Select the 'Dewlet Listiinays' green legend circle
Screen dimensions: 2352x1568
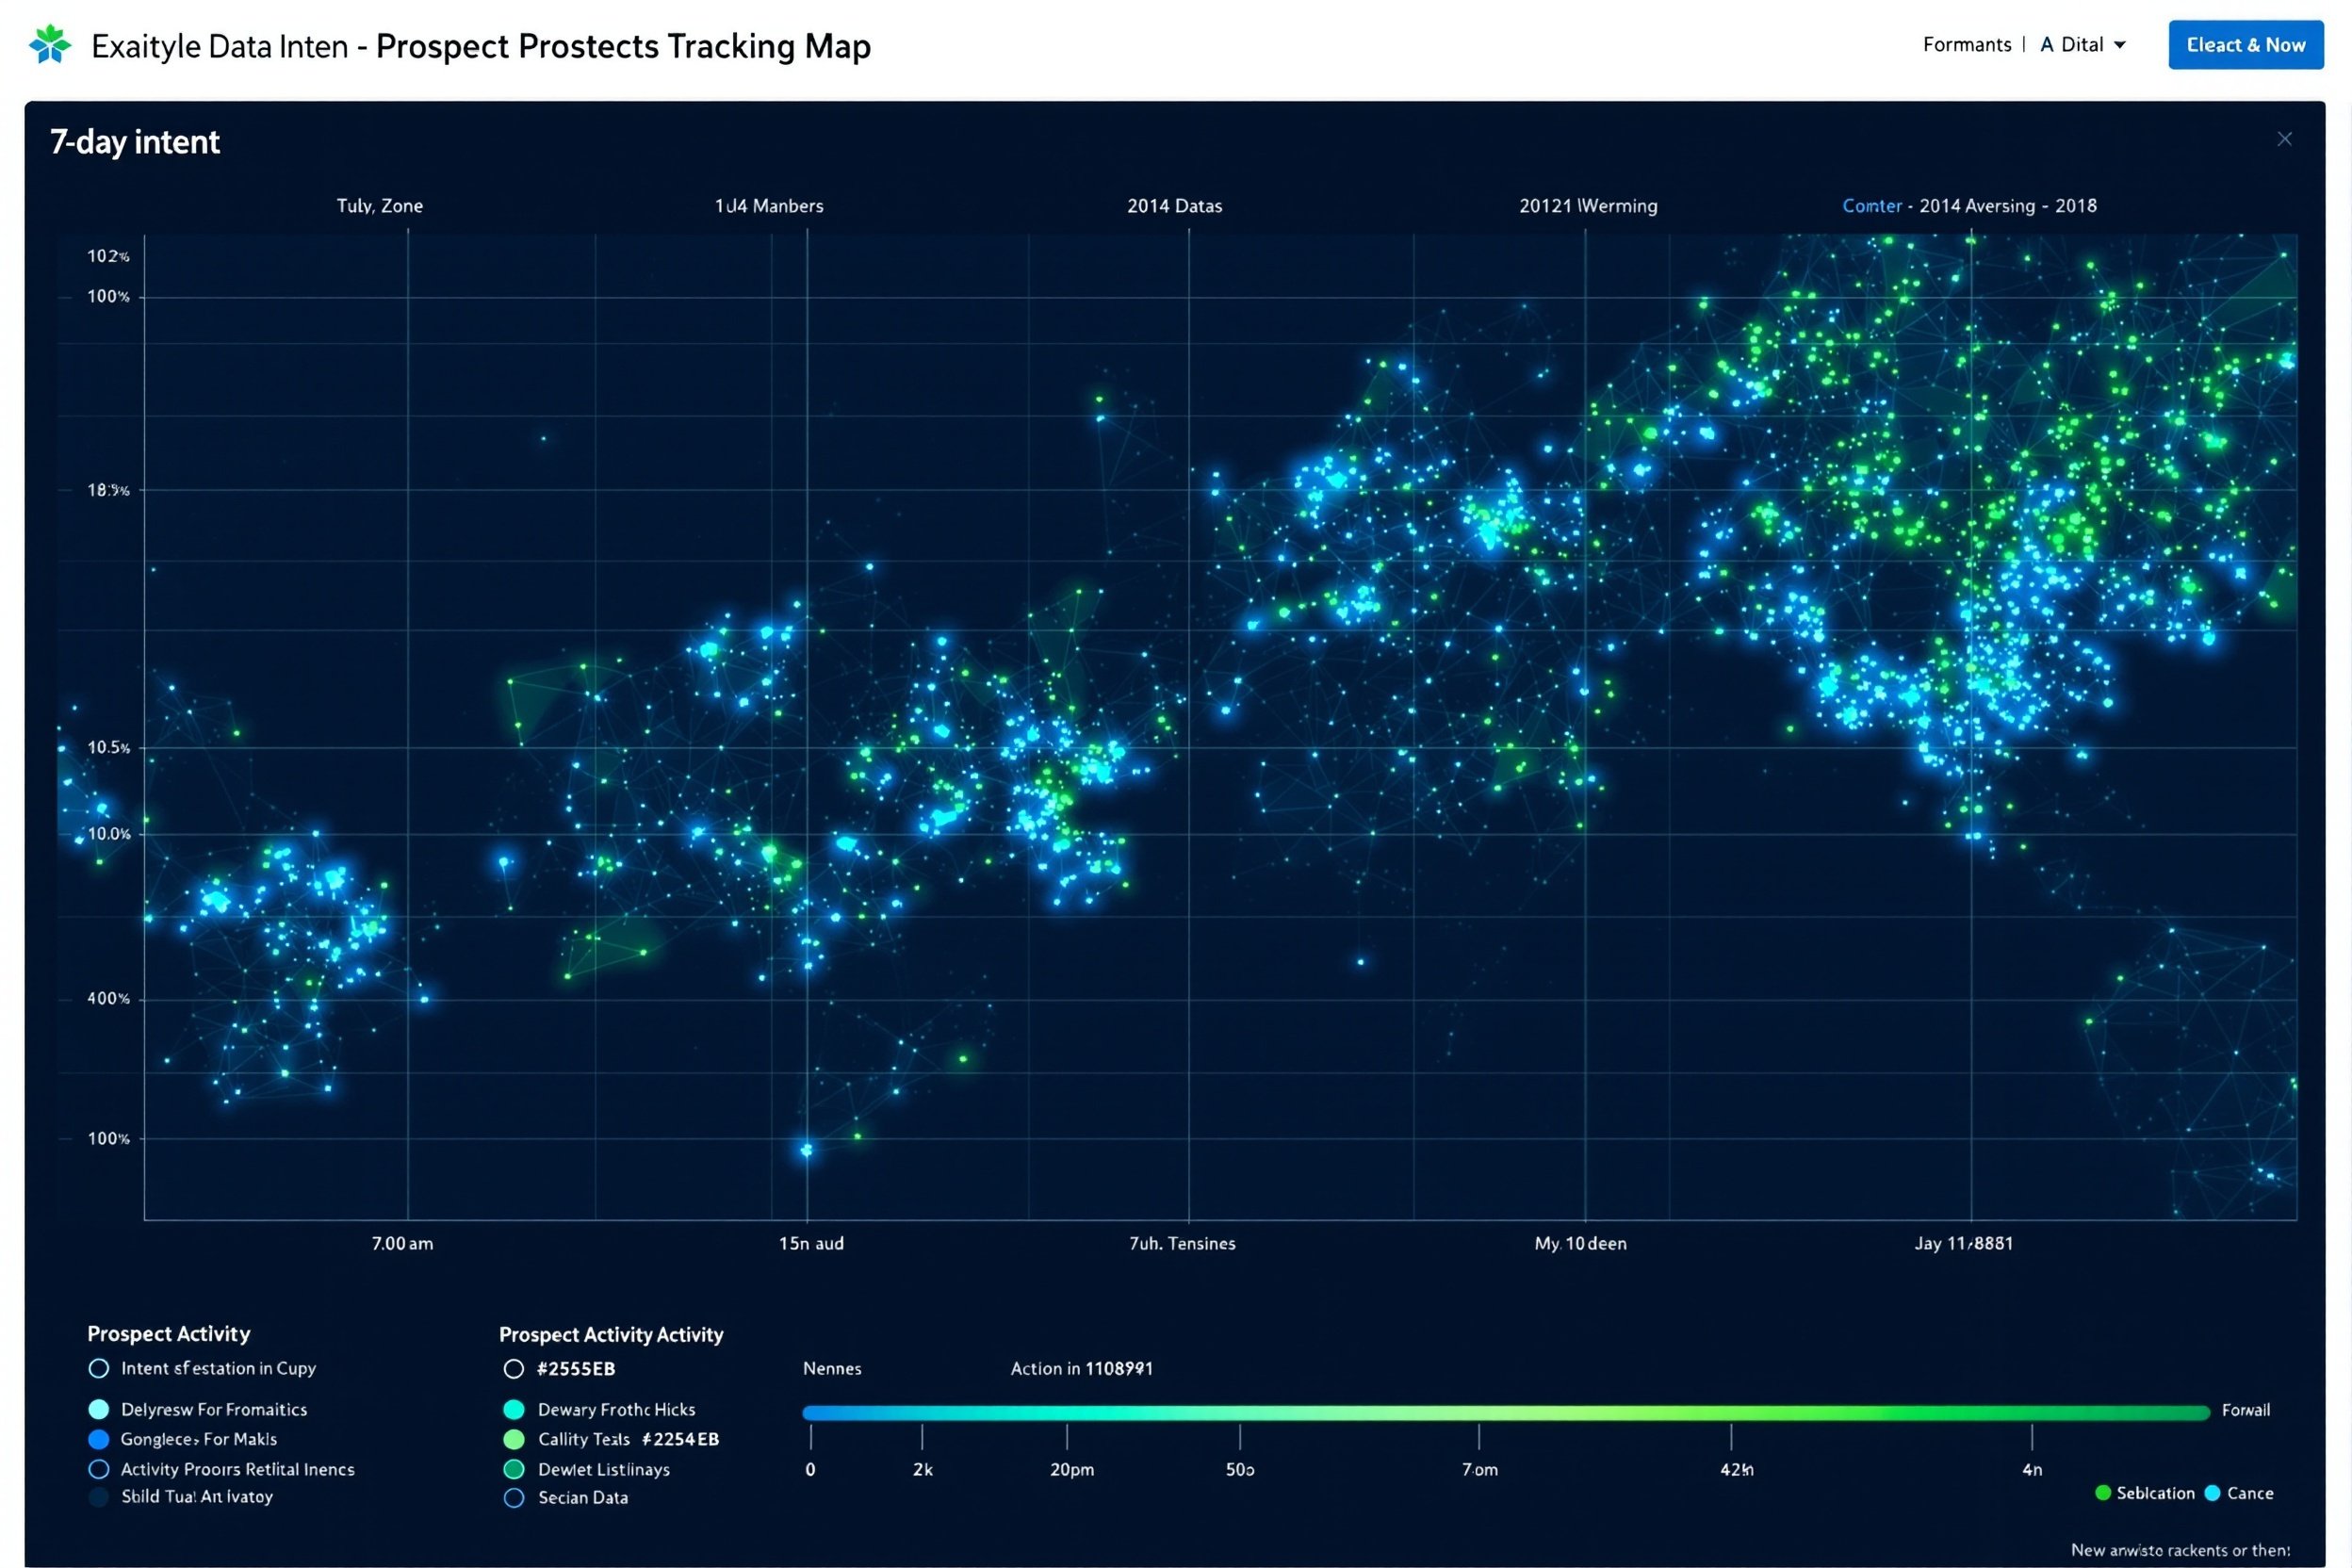click(514, 1469)
